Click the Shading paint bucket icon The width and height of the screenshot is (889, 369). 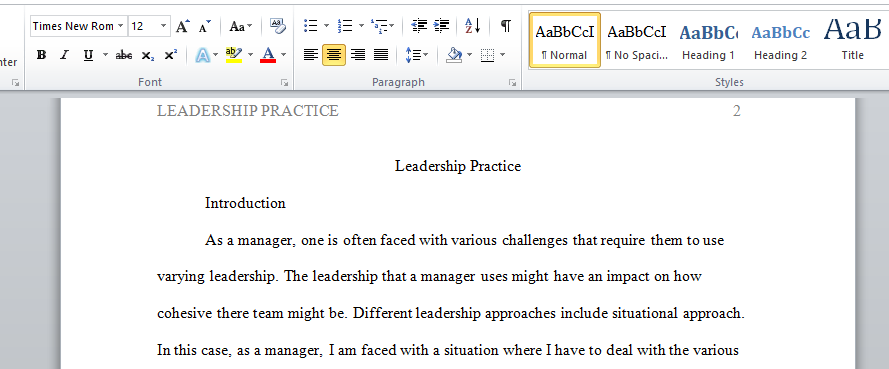[x=454, y=55]
